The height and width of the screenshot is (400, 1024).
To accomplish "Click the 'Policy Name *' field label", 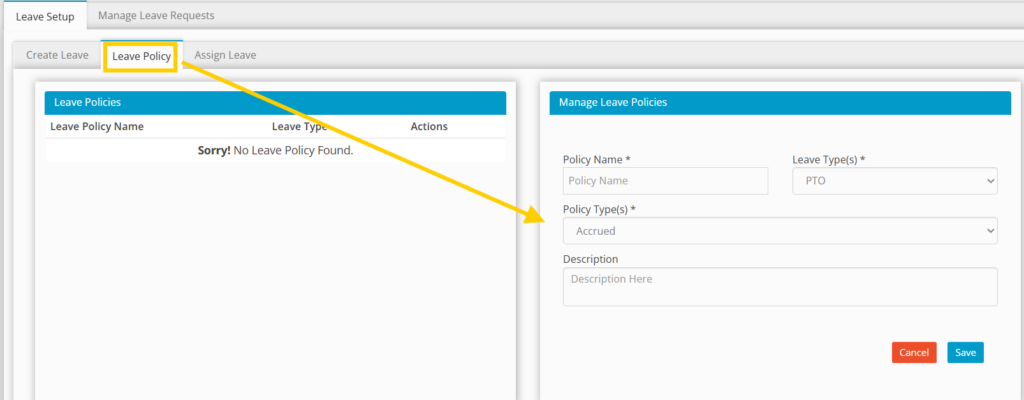I will 597,160.
